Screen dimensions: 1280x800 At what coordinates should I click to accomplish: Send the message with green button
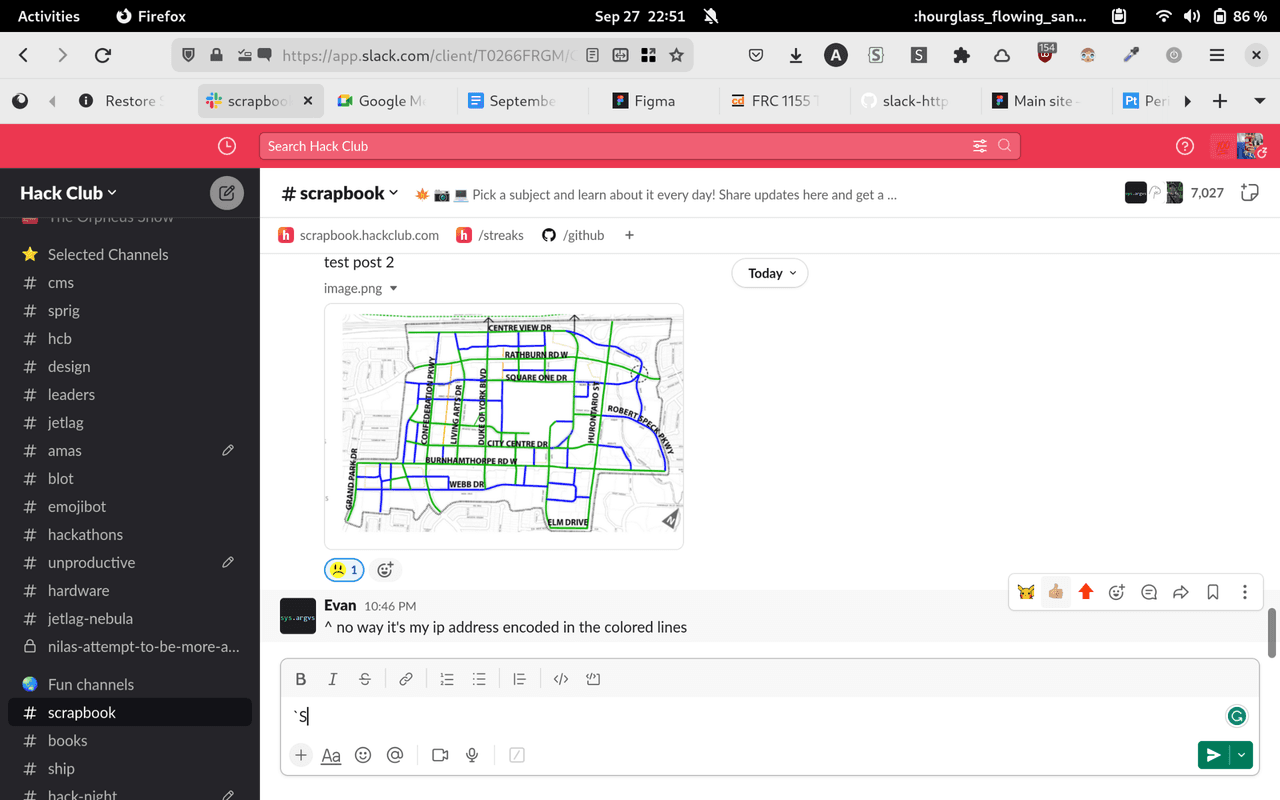pyautogui.click(x=1212, y=755)
